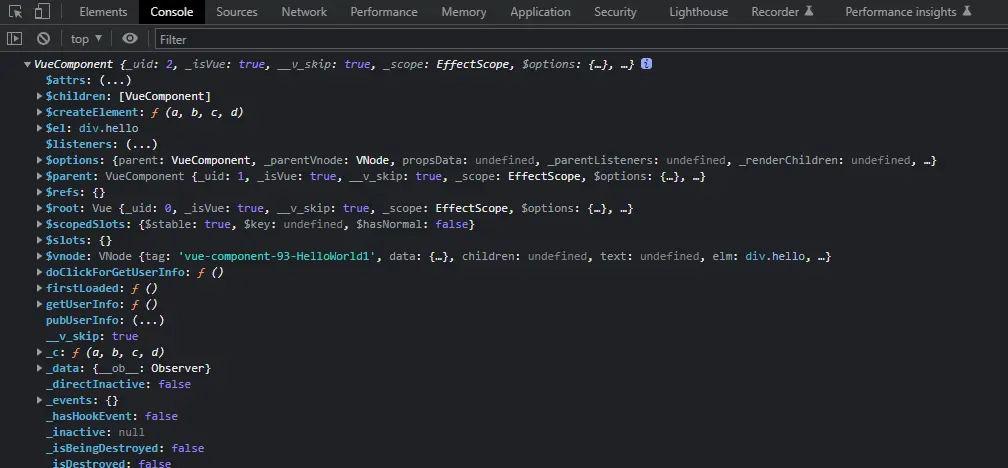Click the _isBeingDestroyed: false property
Viewport: 1008px width, 468px height.
tap(125, 448)
